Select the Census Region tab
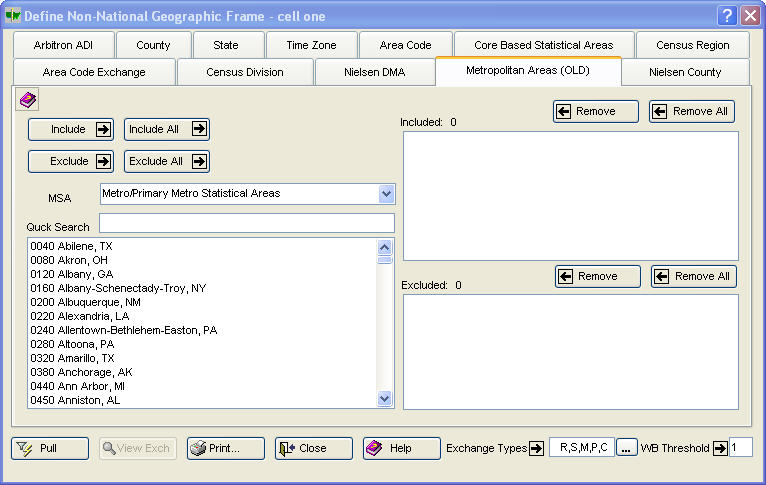766x485 pixels. [692, 45]
